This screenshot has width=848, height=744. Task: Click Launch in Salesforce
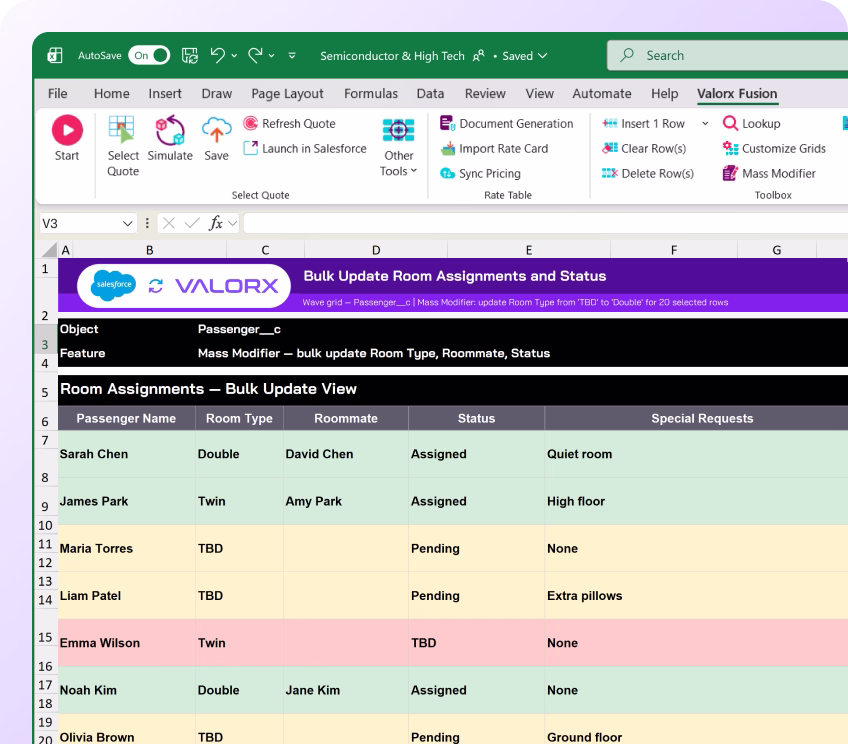point(305,148)
